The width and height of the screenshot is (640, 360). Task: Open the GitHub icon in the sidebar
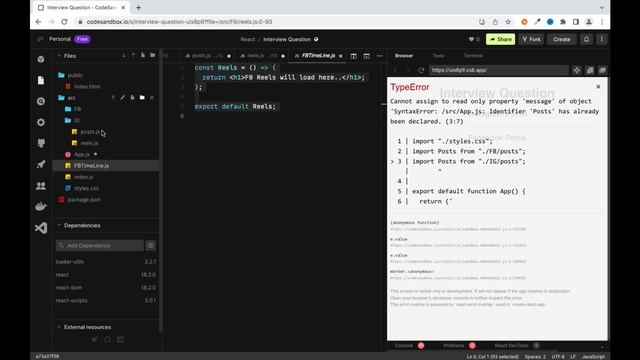(41, 143)
